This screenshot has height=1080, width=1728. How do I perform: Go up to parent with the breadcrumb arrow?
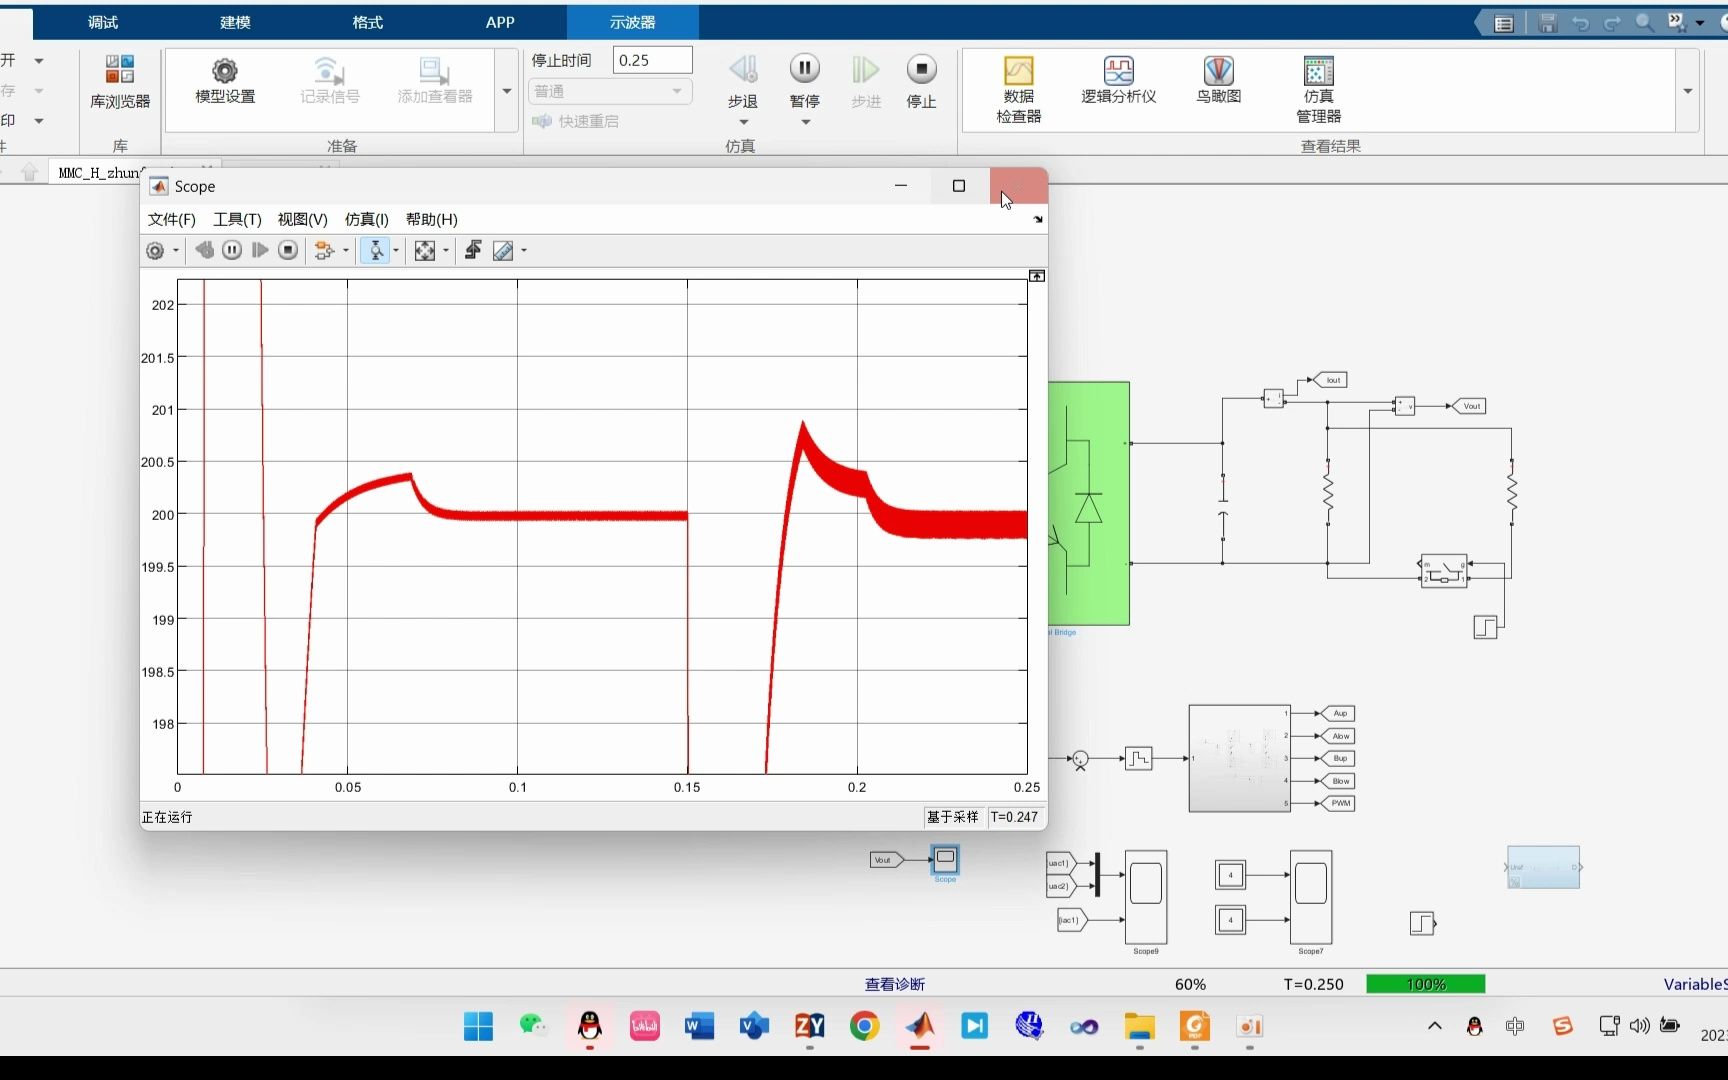tap(29, 172)
